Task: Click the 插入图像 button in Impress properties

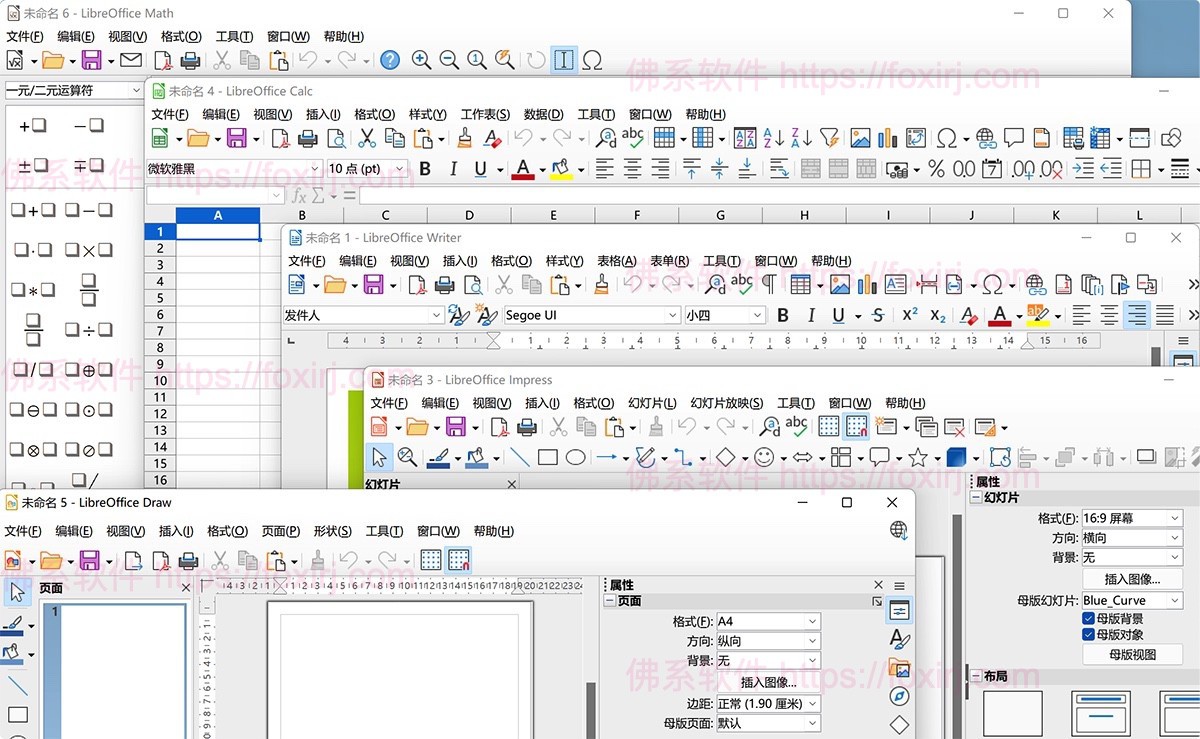Action: (x=1131, y=579)
